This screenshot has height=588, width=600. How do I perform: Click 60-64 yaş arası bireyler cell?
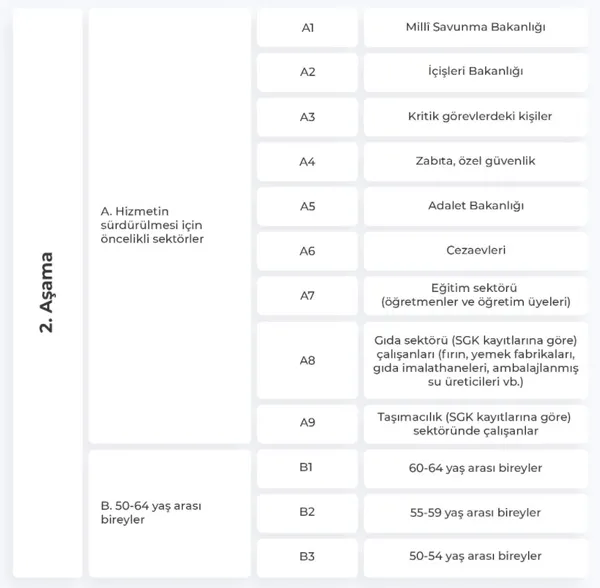point(476,468)
